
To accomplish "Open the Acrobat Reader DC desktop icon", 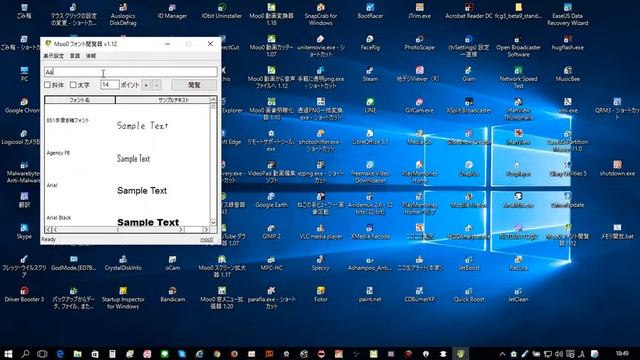I will point(469,12).
